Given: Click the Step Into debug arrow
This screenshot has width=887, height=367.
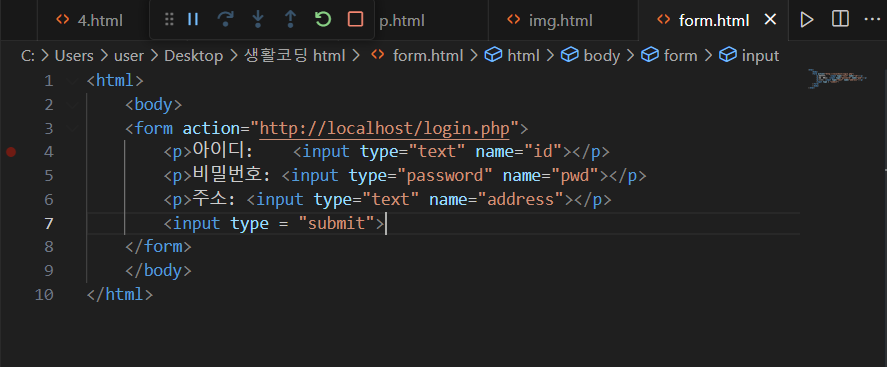Looking at the screenshot, I should 258,20.
